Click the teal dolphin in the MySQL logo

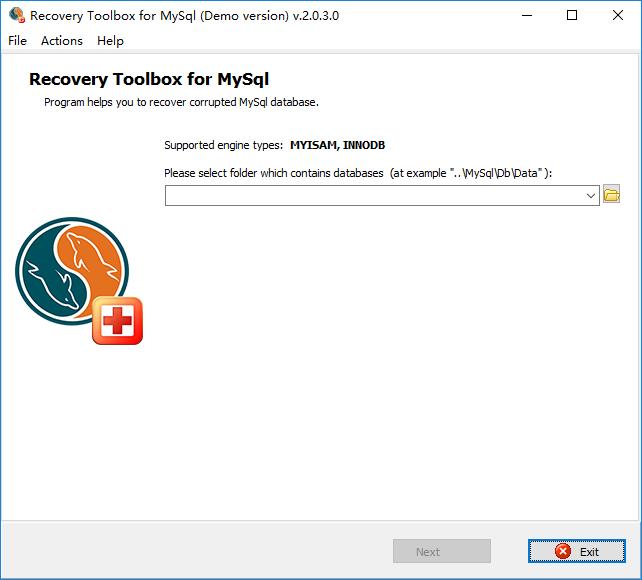coord(53,285)
